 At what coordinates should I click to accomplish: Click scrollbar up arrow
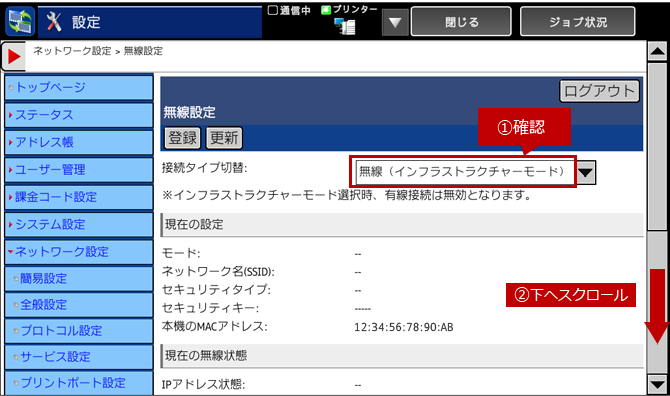[657, 52]
